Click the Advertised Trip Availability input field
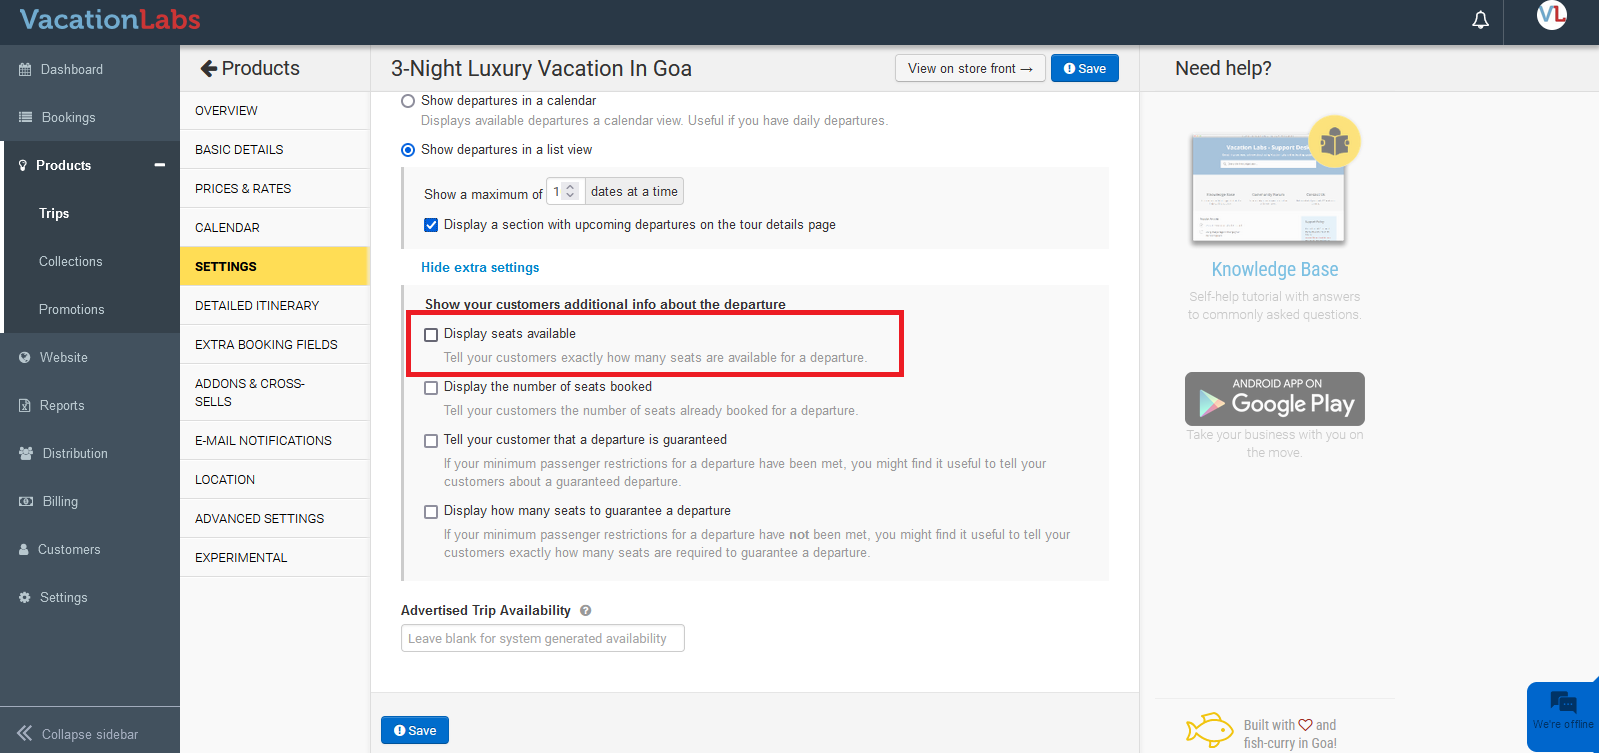The height and width of the screenshot is (753, 1599). point(542,639)
